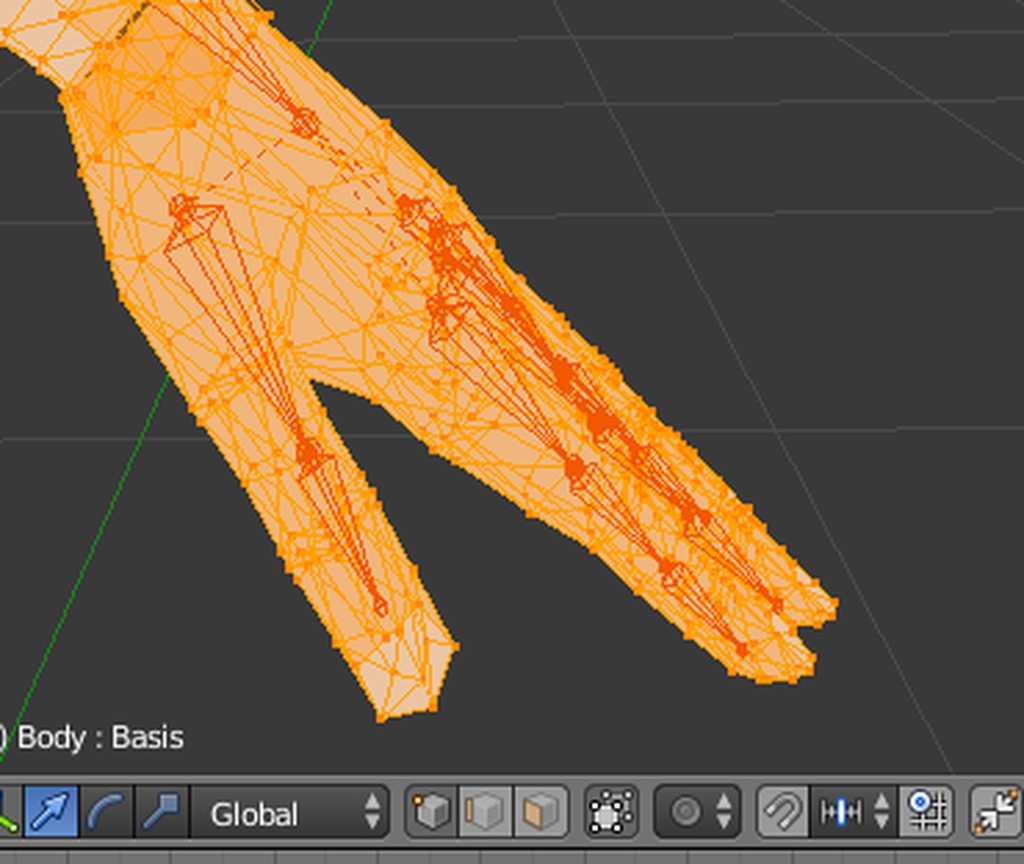1024x864 pixels.
Task: Switch to Face select mode
Action: coord(541,812)
